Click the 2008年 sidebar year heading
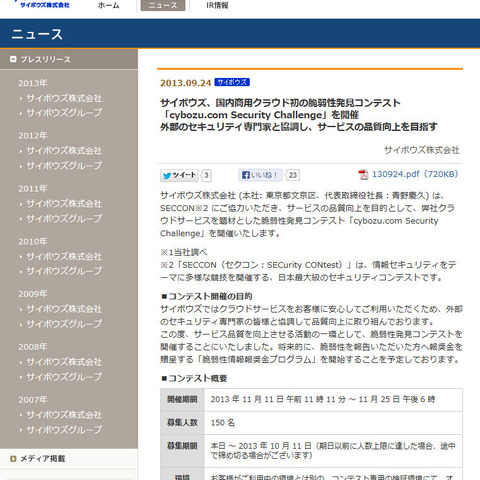480x480 pixels. click(33, 347)
